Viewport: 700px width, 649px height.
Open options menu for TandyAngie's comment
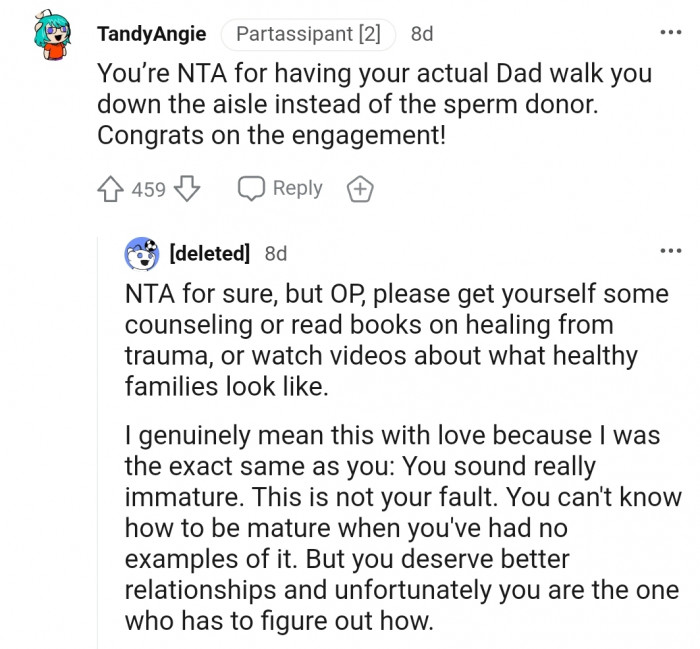pyautogui.click(x=669, y=34)
